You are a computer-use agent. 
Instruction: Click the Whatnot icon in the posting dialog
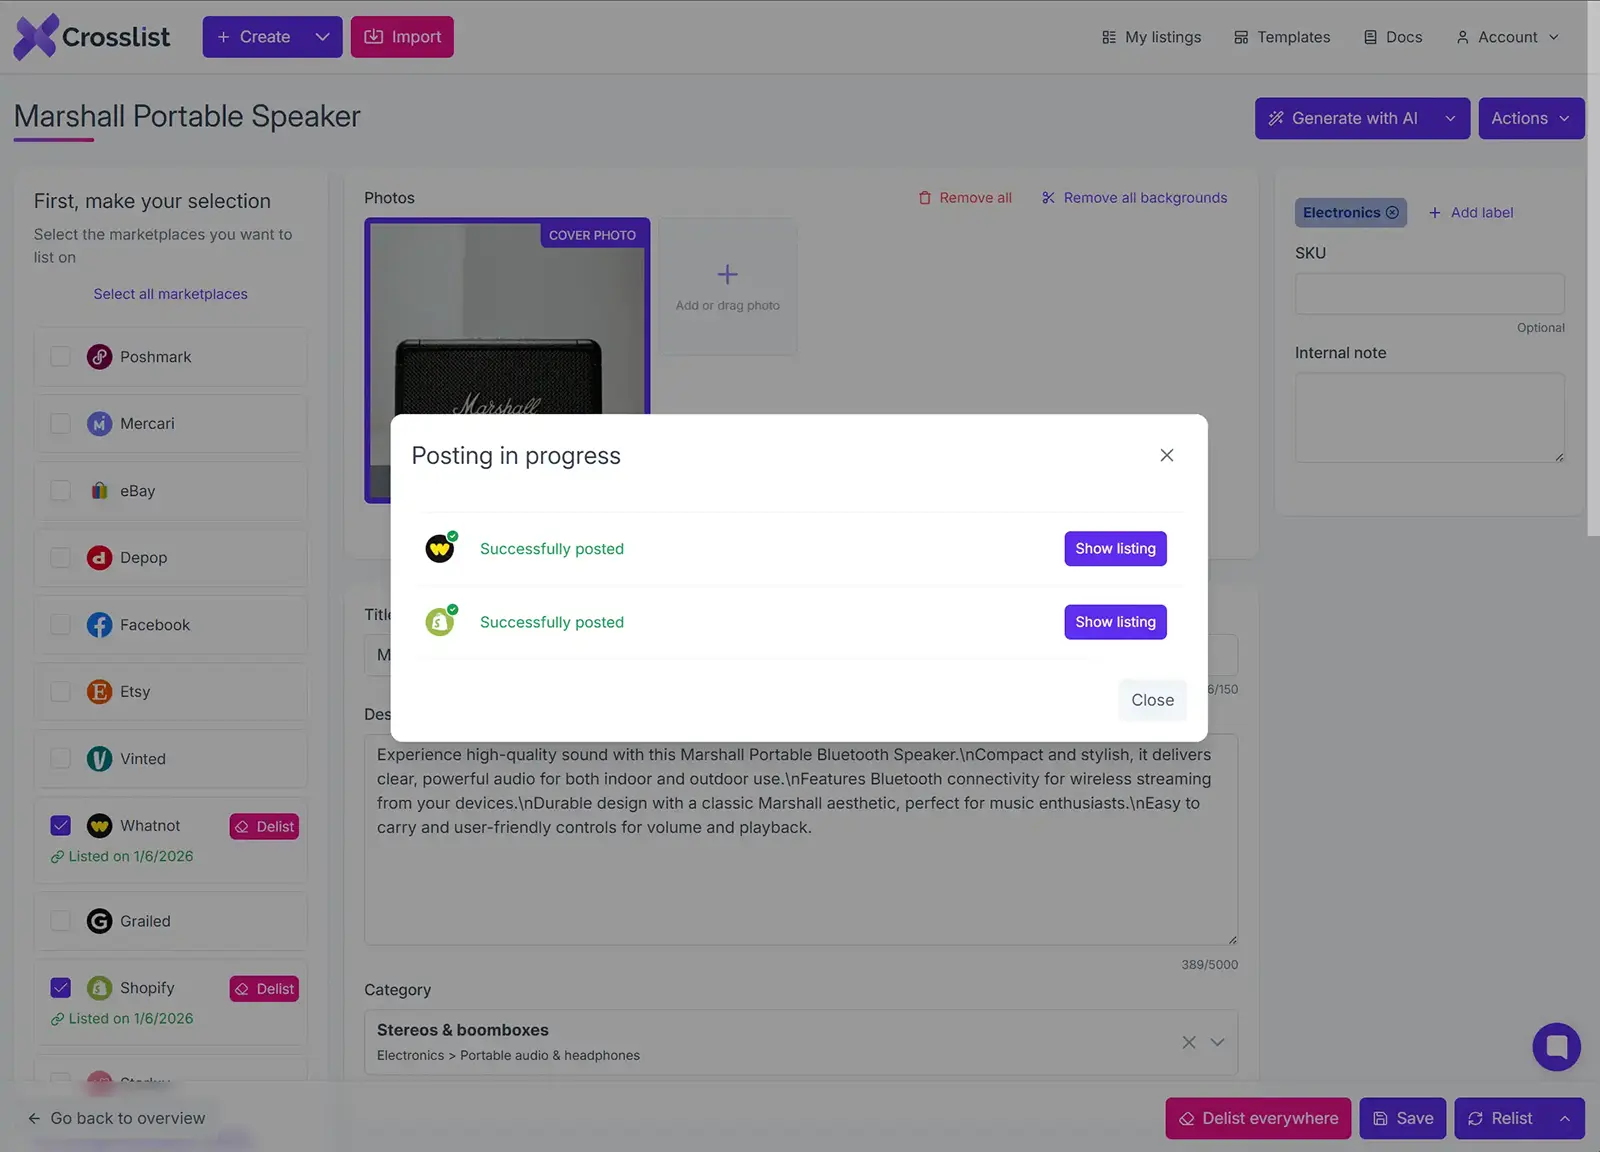coord(440,548)
